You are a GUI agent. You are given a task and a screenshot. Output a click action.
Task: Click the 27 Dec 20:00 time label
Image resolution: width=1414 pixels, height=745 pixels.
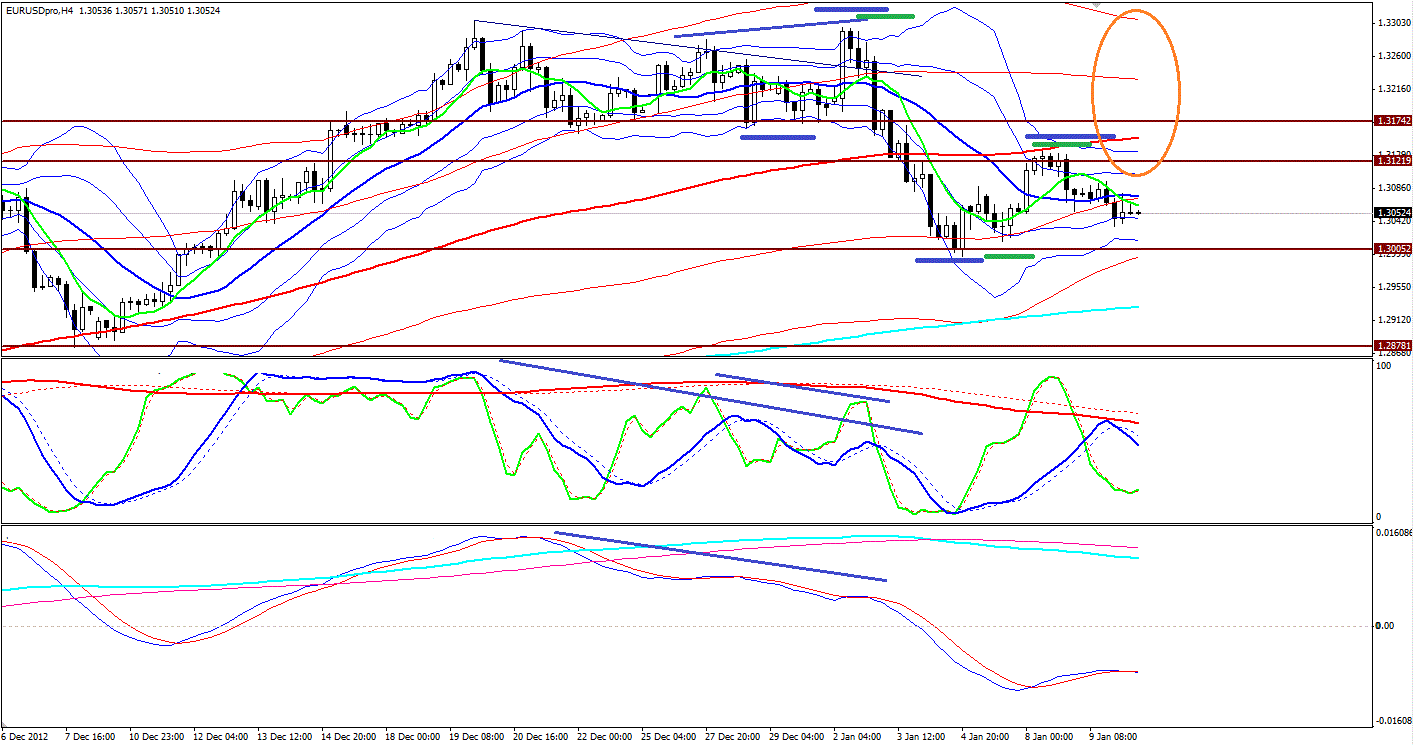[732, 736]
